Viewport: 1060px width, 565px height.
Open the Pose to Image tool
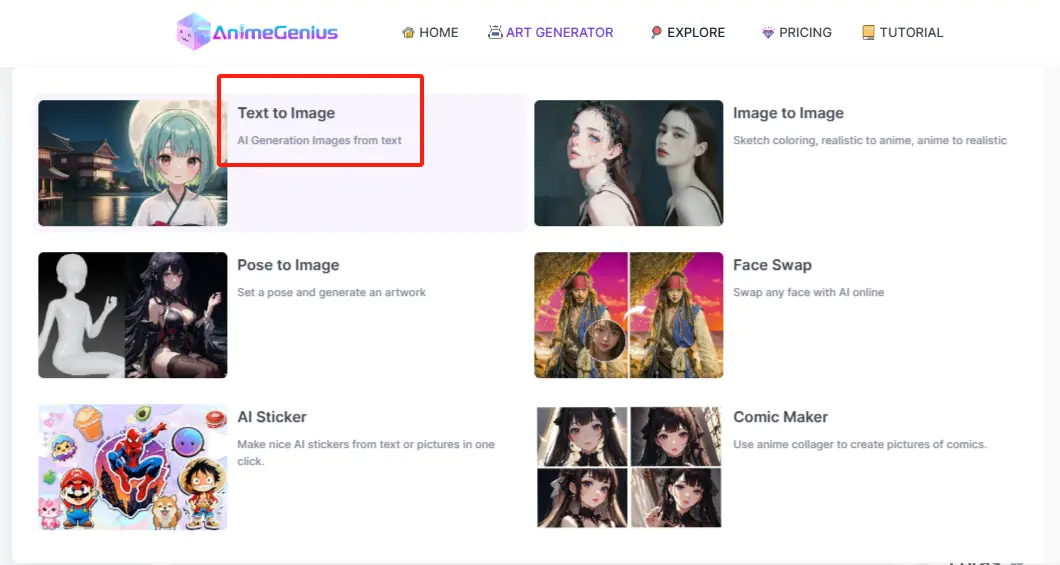[288, 265]
